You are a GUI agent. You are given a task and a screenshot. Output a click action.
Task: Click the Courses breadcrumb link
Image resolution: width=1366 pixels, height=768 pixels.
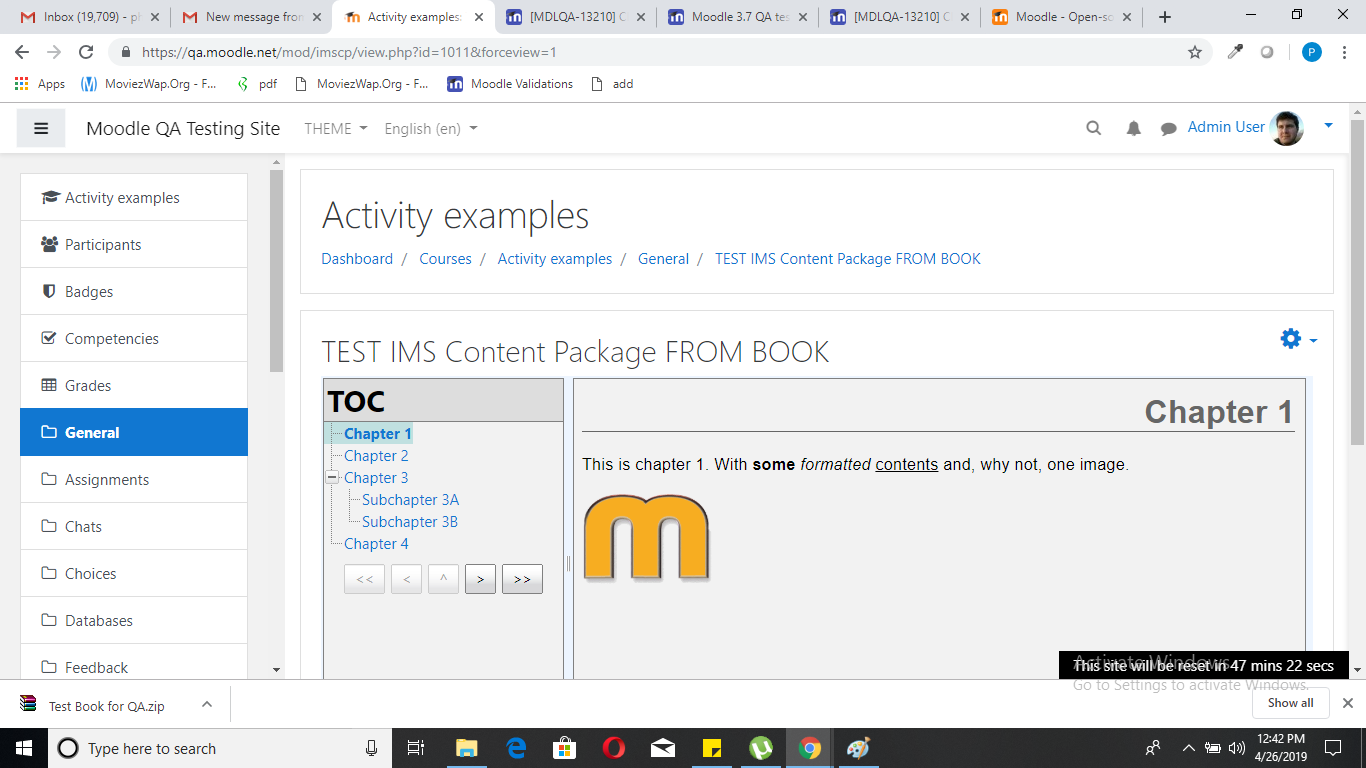coord(445,259)
